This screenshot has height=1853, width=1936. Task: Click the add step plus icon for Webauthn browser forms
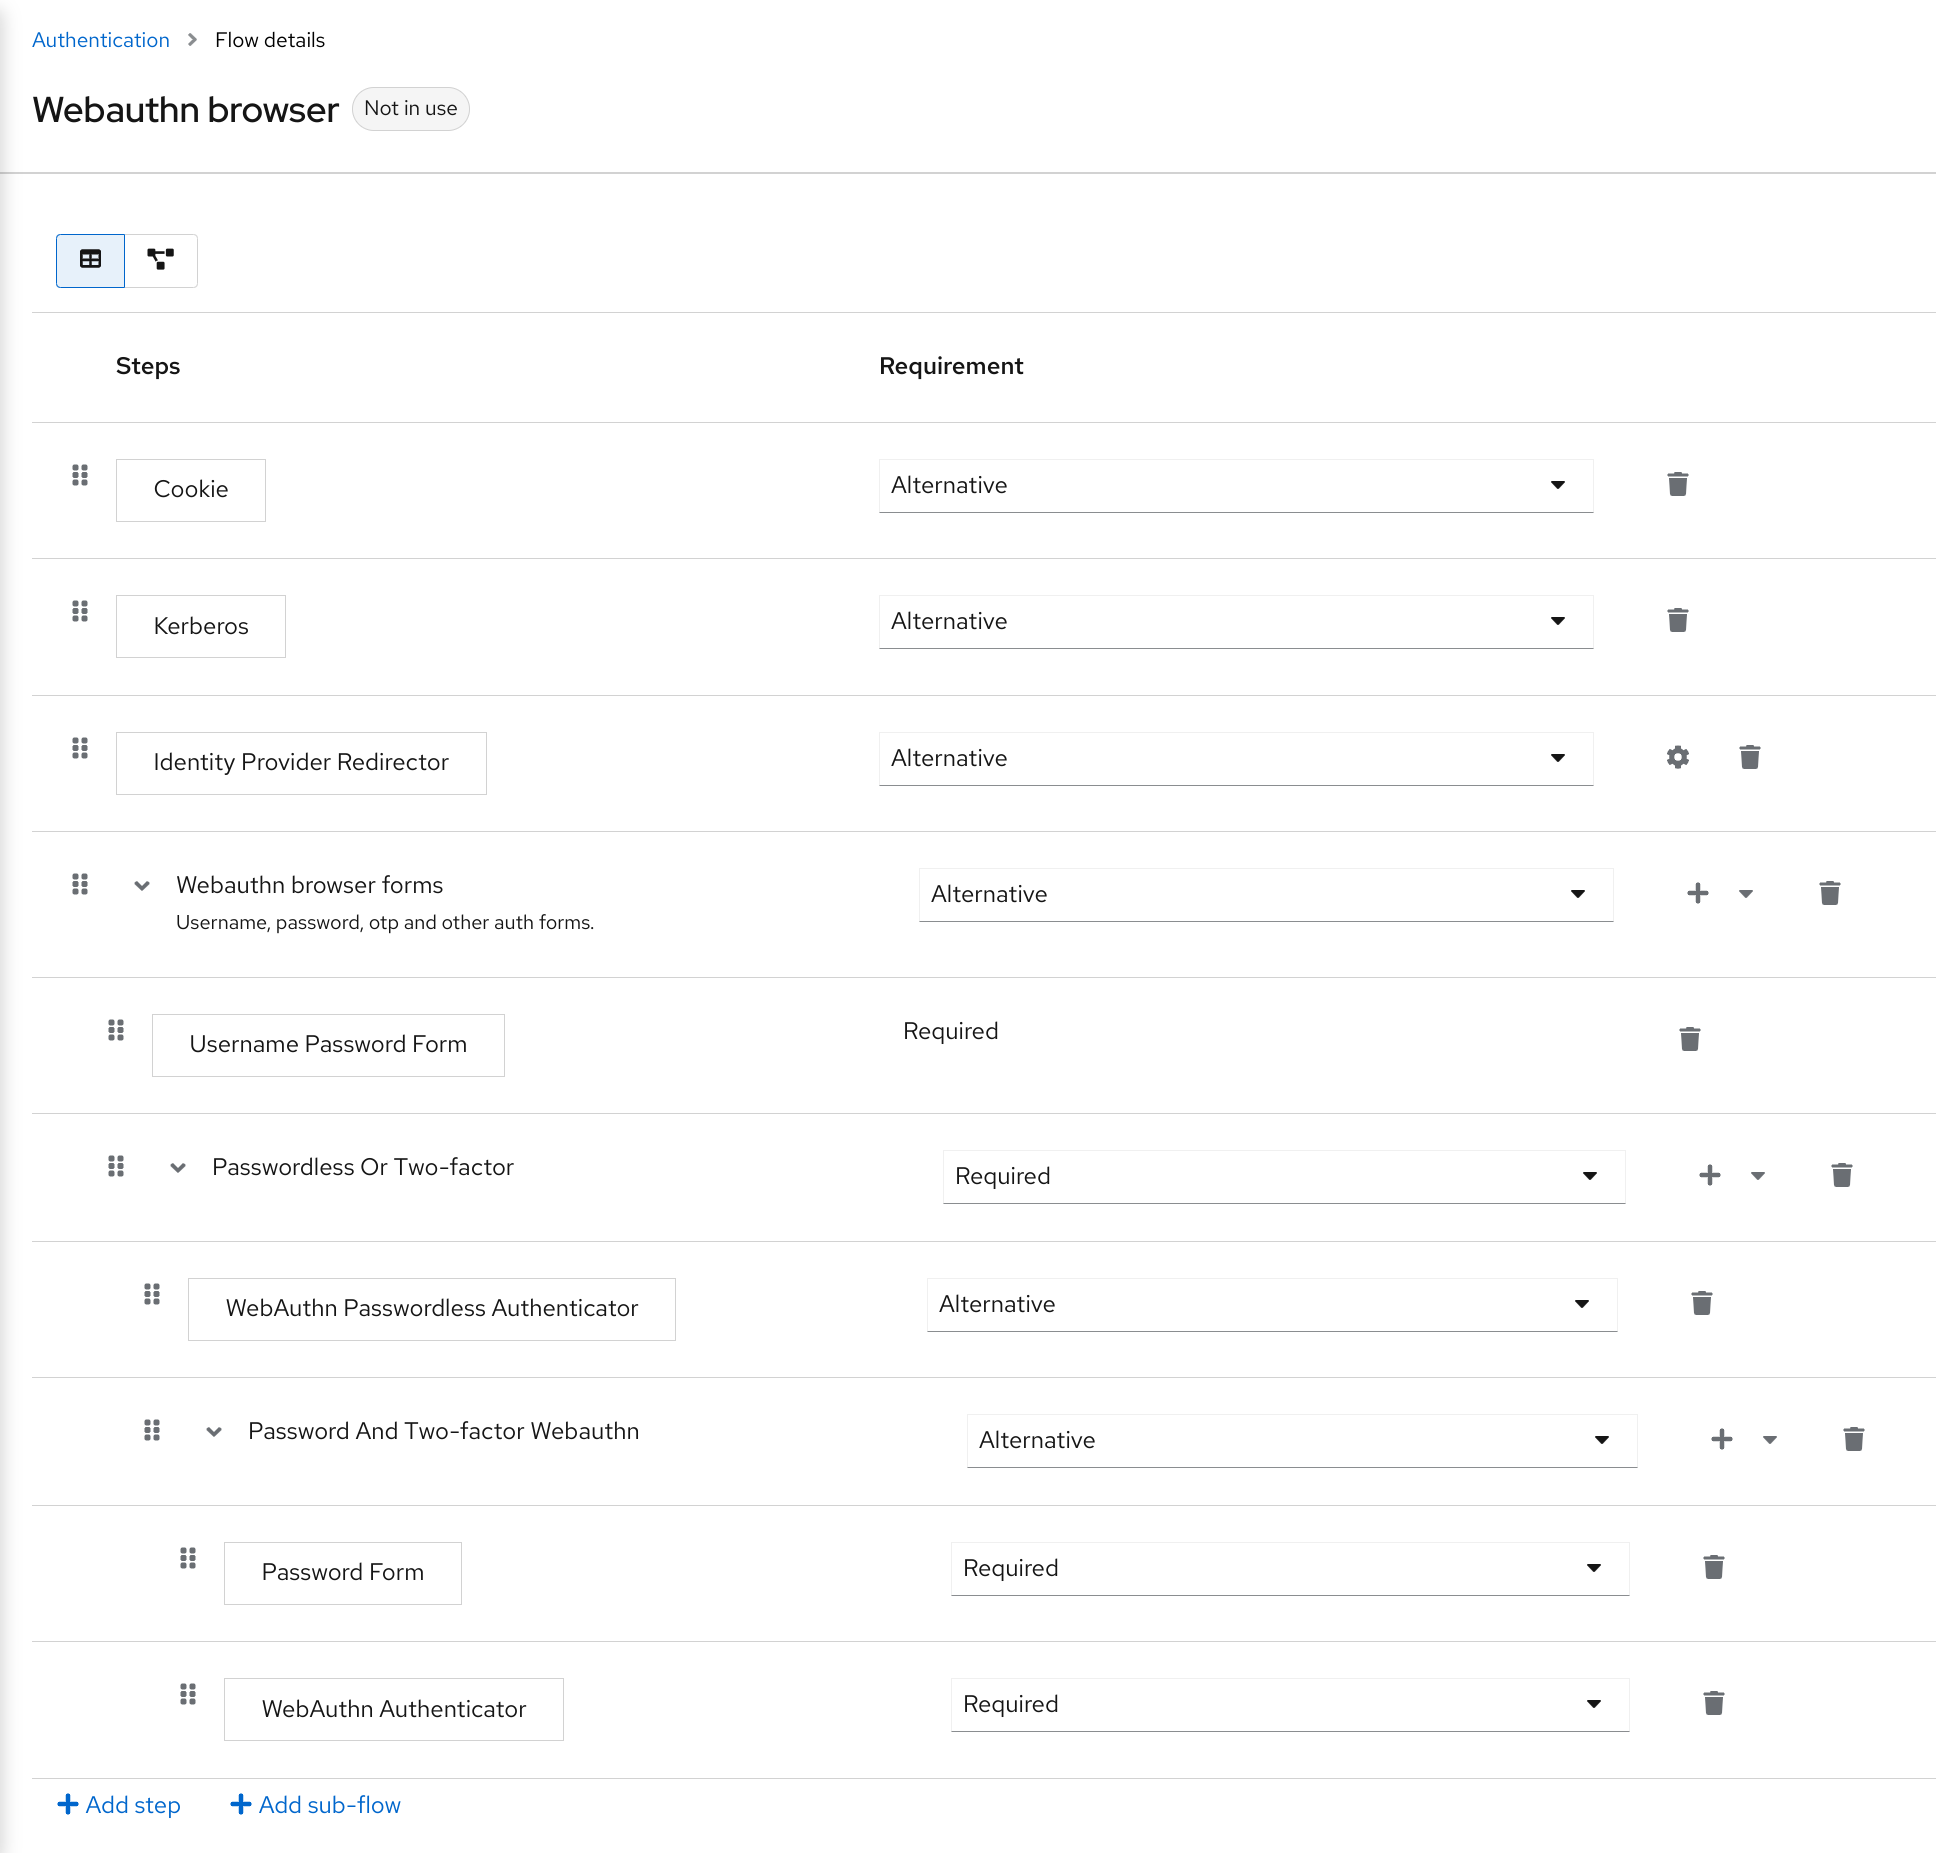click(1697, 894)
